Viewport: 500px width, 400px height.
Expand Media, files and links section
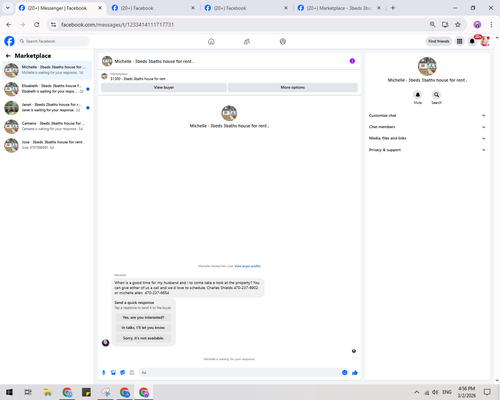pyautogui.click(x=427, y=138)
